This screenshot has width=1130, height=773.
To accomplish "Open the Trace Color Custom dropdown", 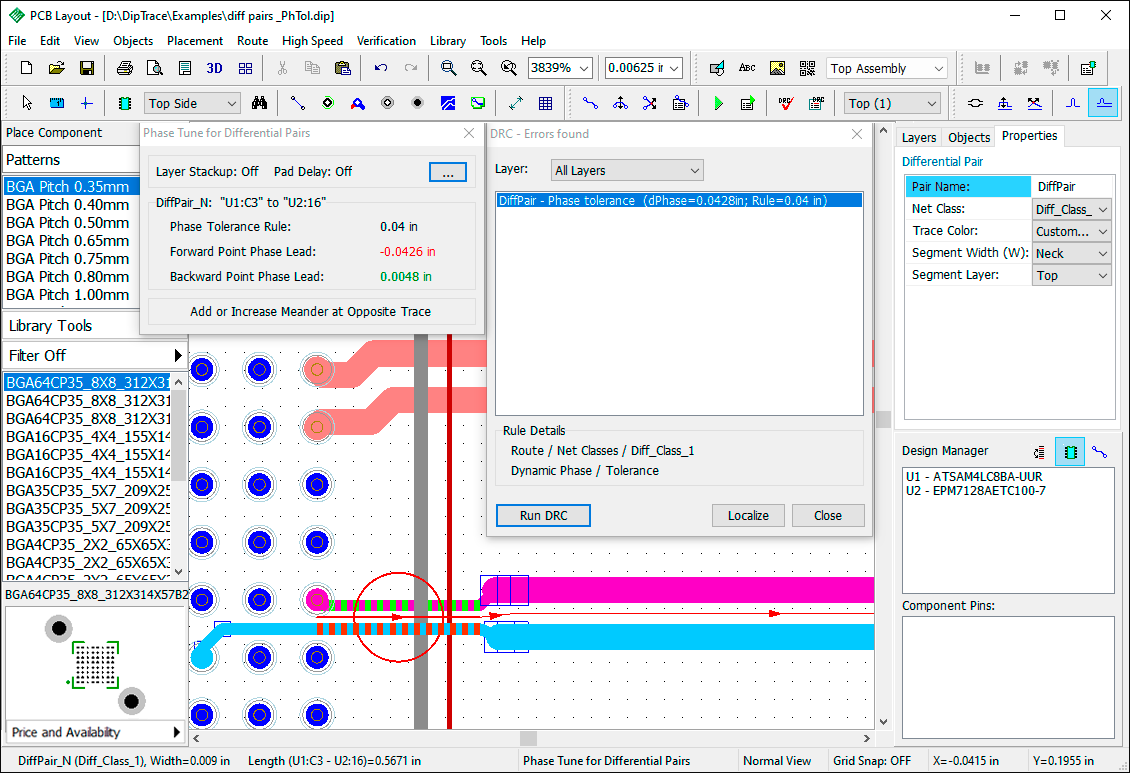I will coord(1072,231).
